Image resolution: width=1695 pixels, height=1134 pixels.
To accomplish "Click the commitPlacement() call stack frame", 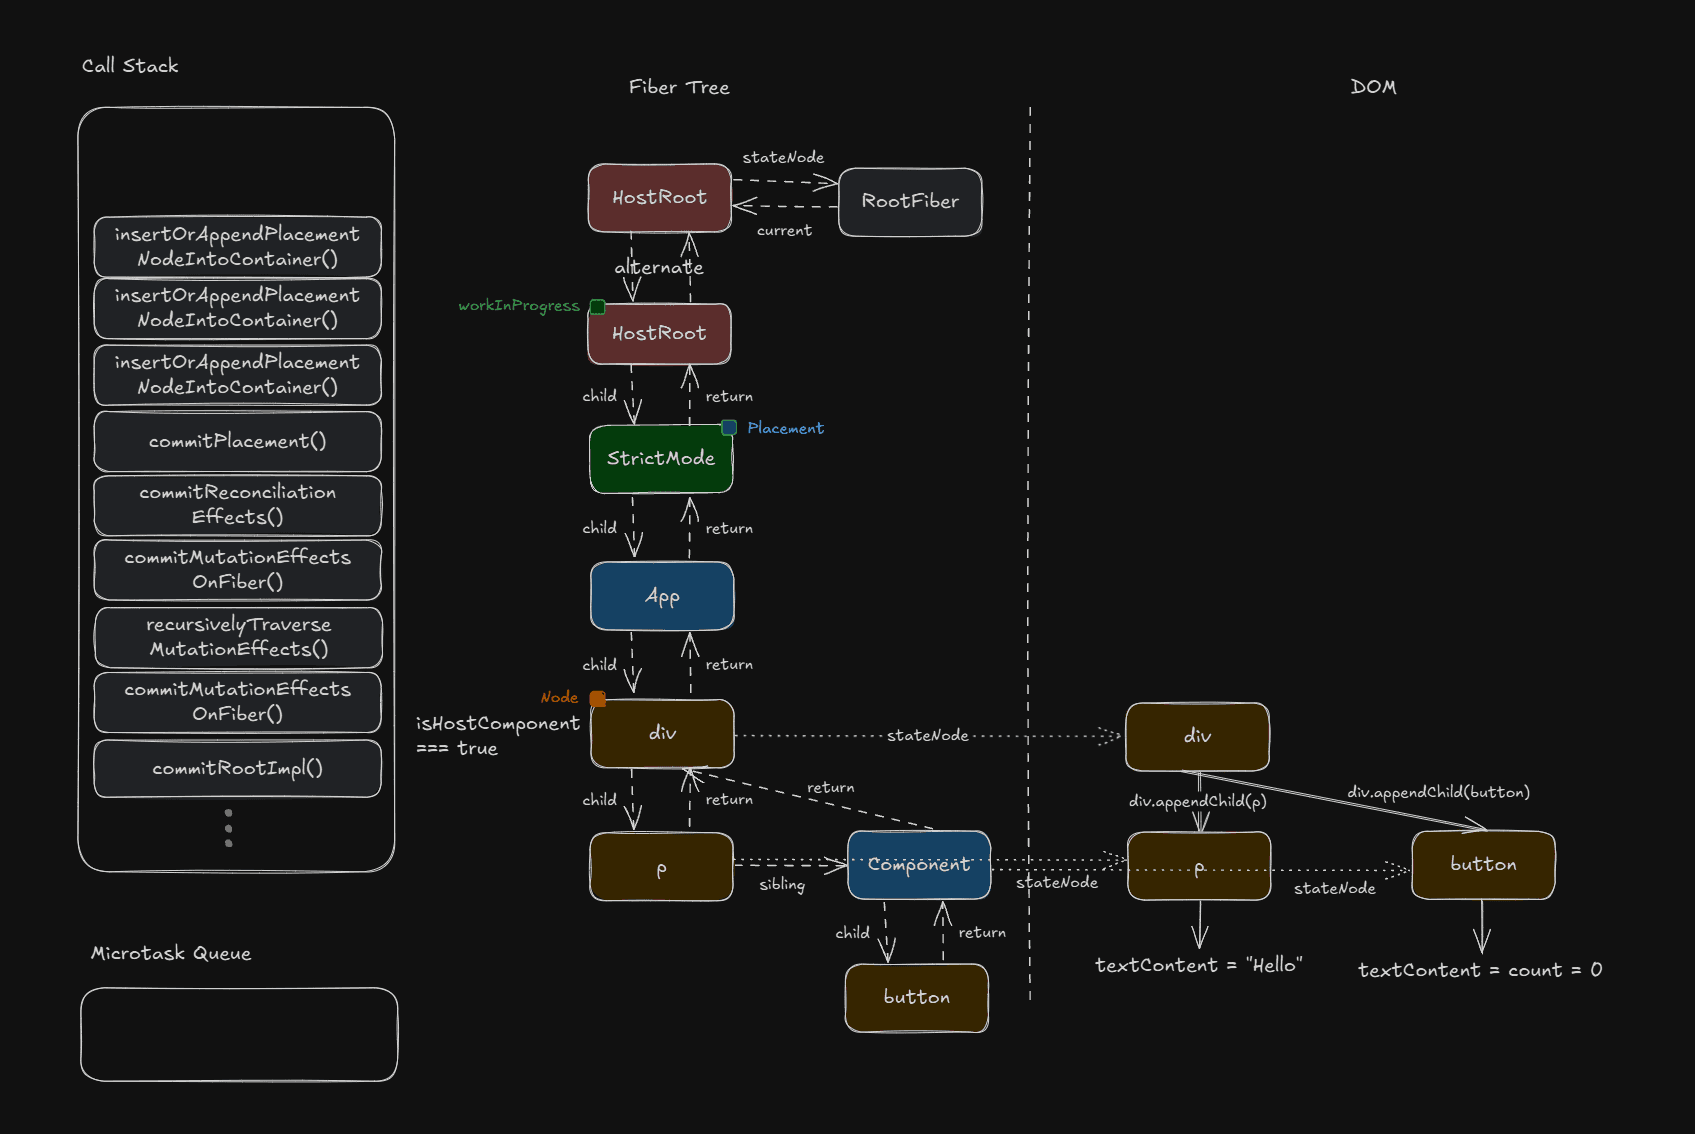I will click(x=237, y=442).
